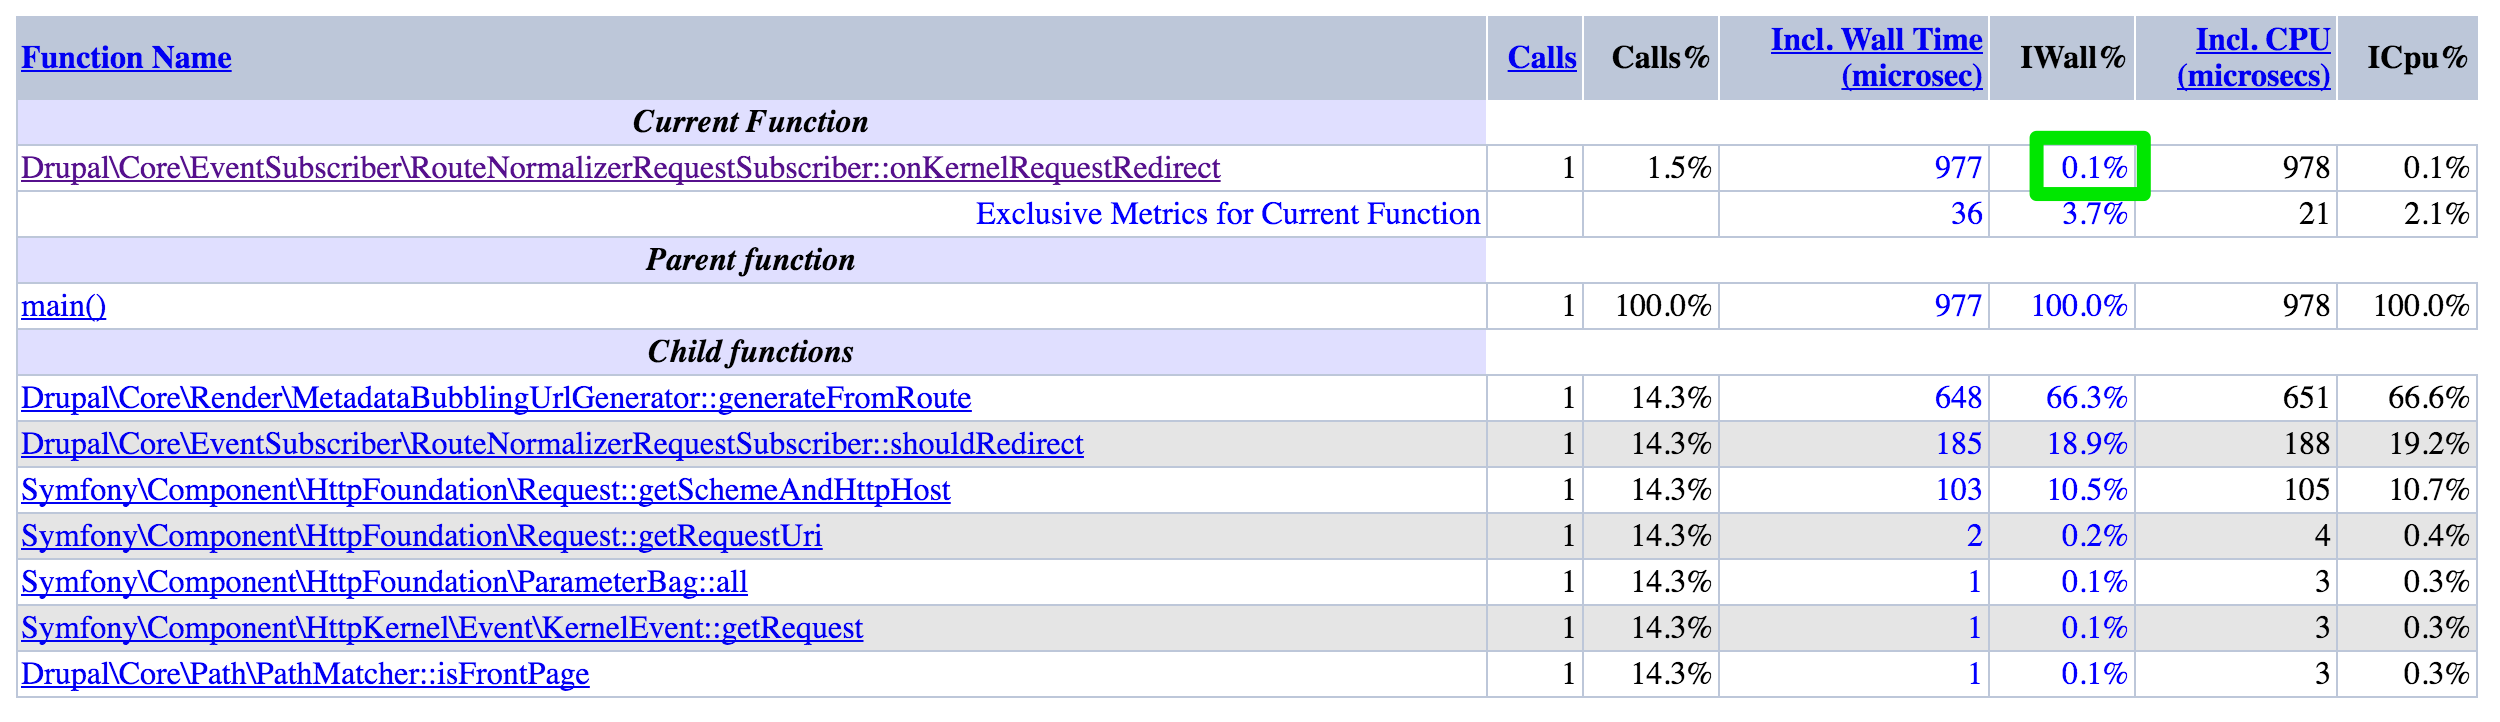
Task: Select the 'Current Function' section heading
Action: (751, 122)
